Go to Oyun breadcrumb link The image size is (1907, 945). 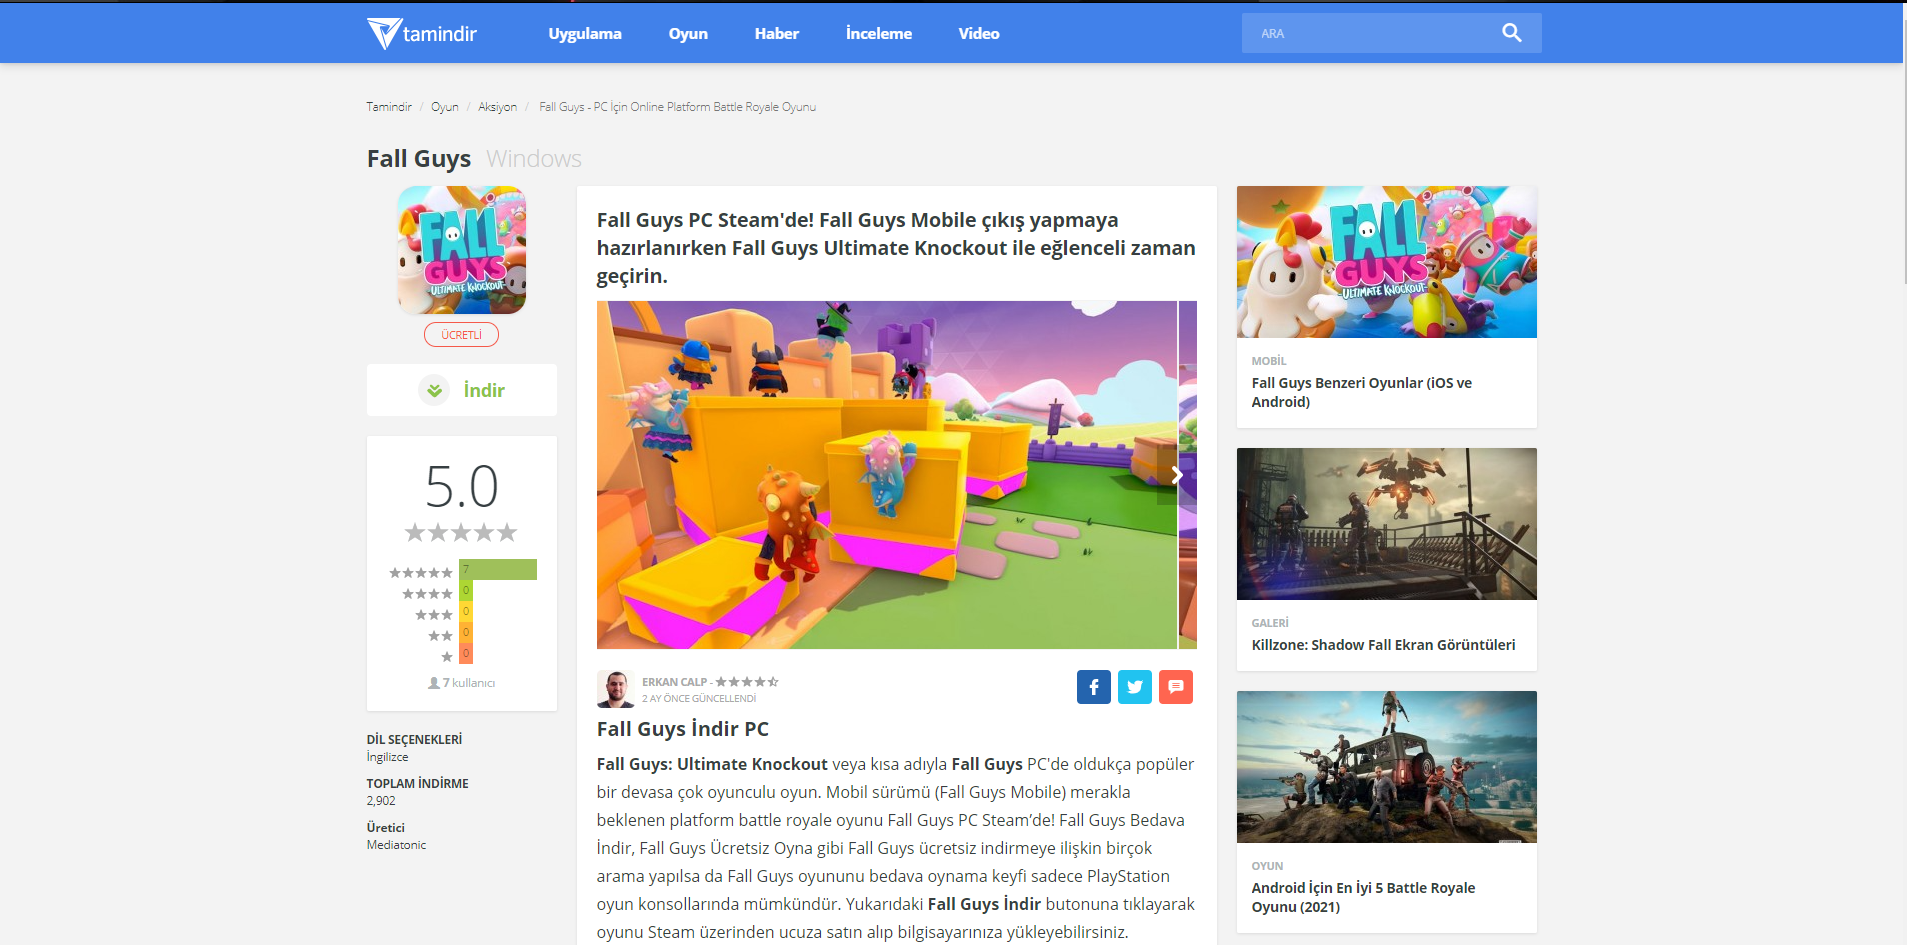coord(445,107)
